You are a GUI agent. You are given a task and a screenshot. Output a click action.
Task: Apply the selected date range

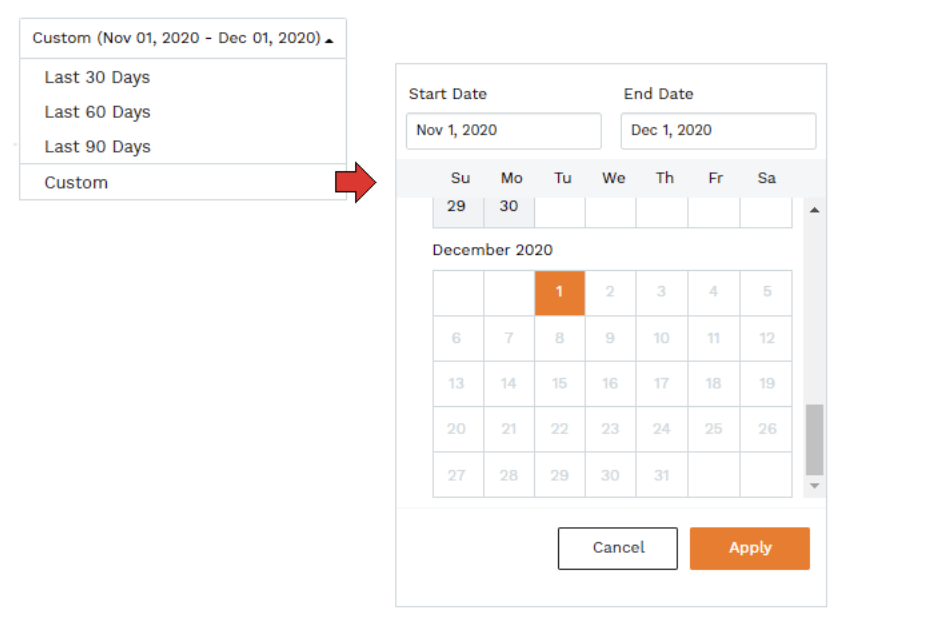pyautogui.click(x=749, y=548)
